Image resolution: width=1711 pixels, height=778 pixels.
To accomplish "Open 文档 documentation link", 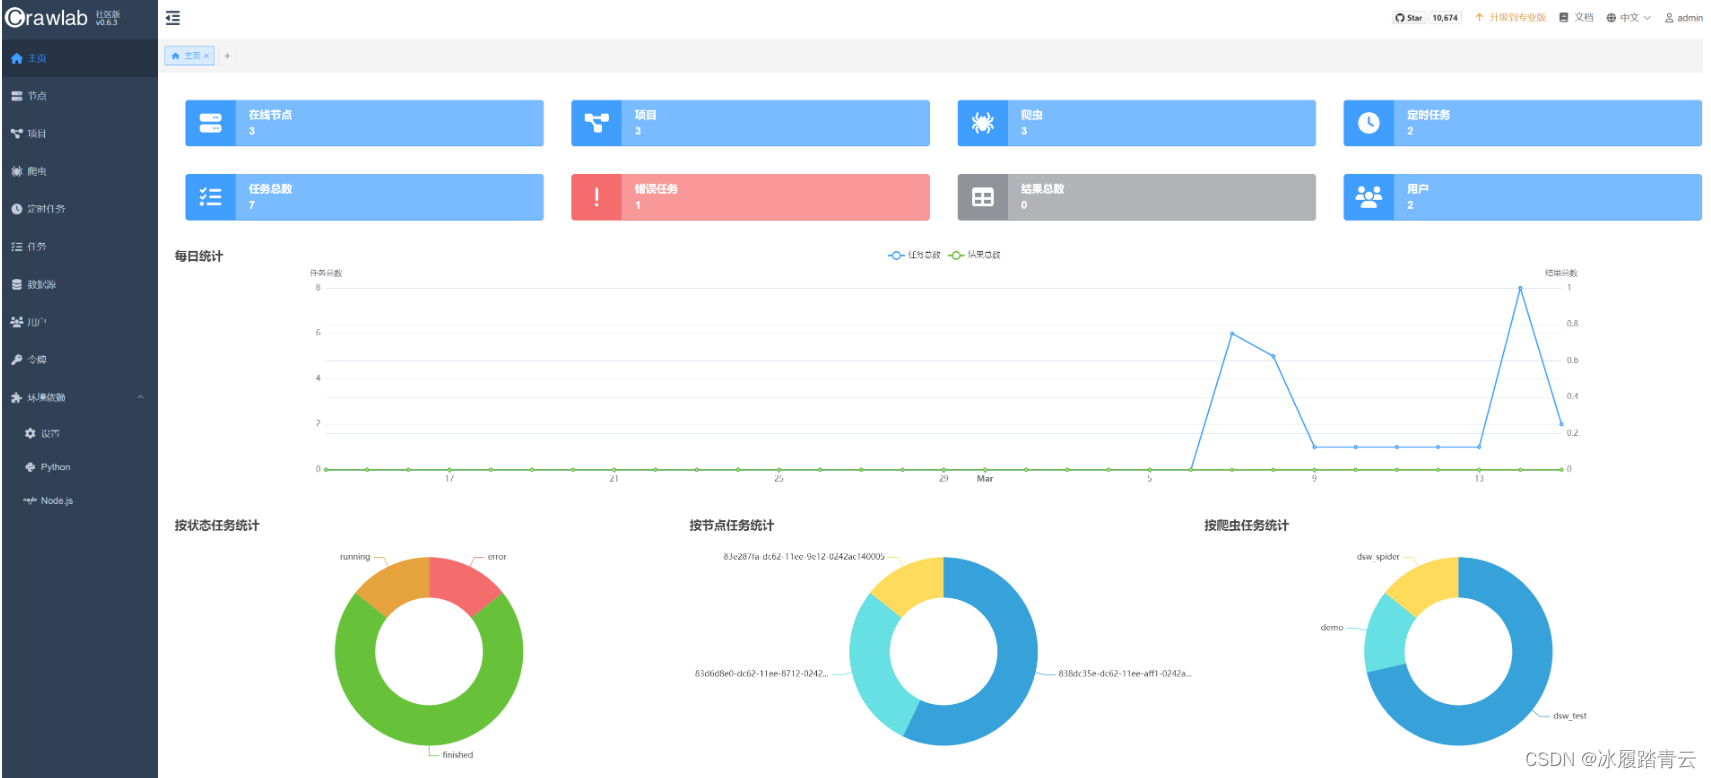I will pos(1577,18).
